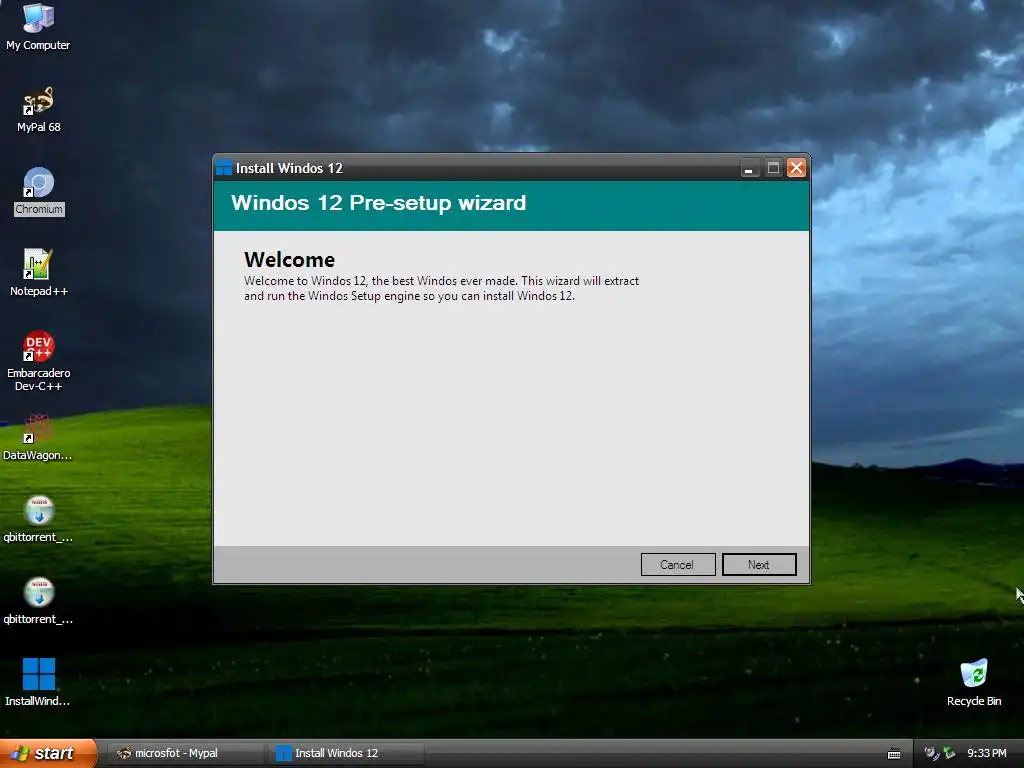Close the Install Windos 12 window
This screenshot has width=1024, height=768.
tap(796, 168)
